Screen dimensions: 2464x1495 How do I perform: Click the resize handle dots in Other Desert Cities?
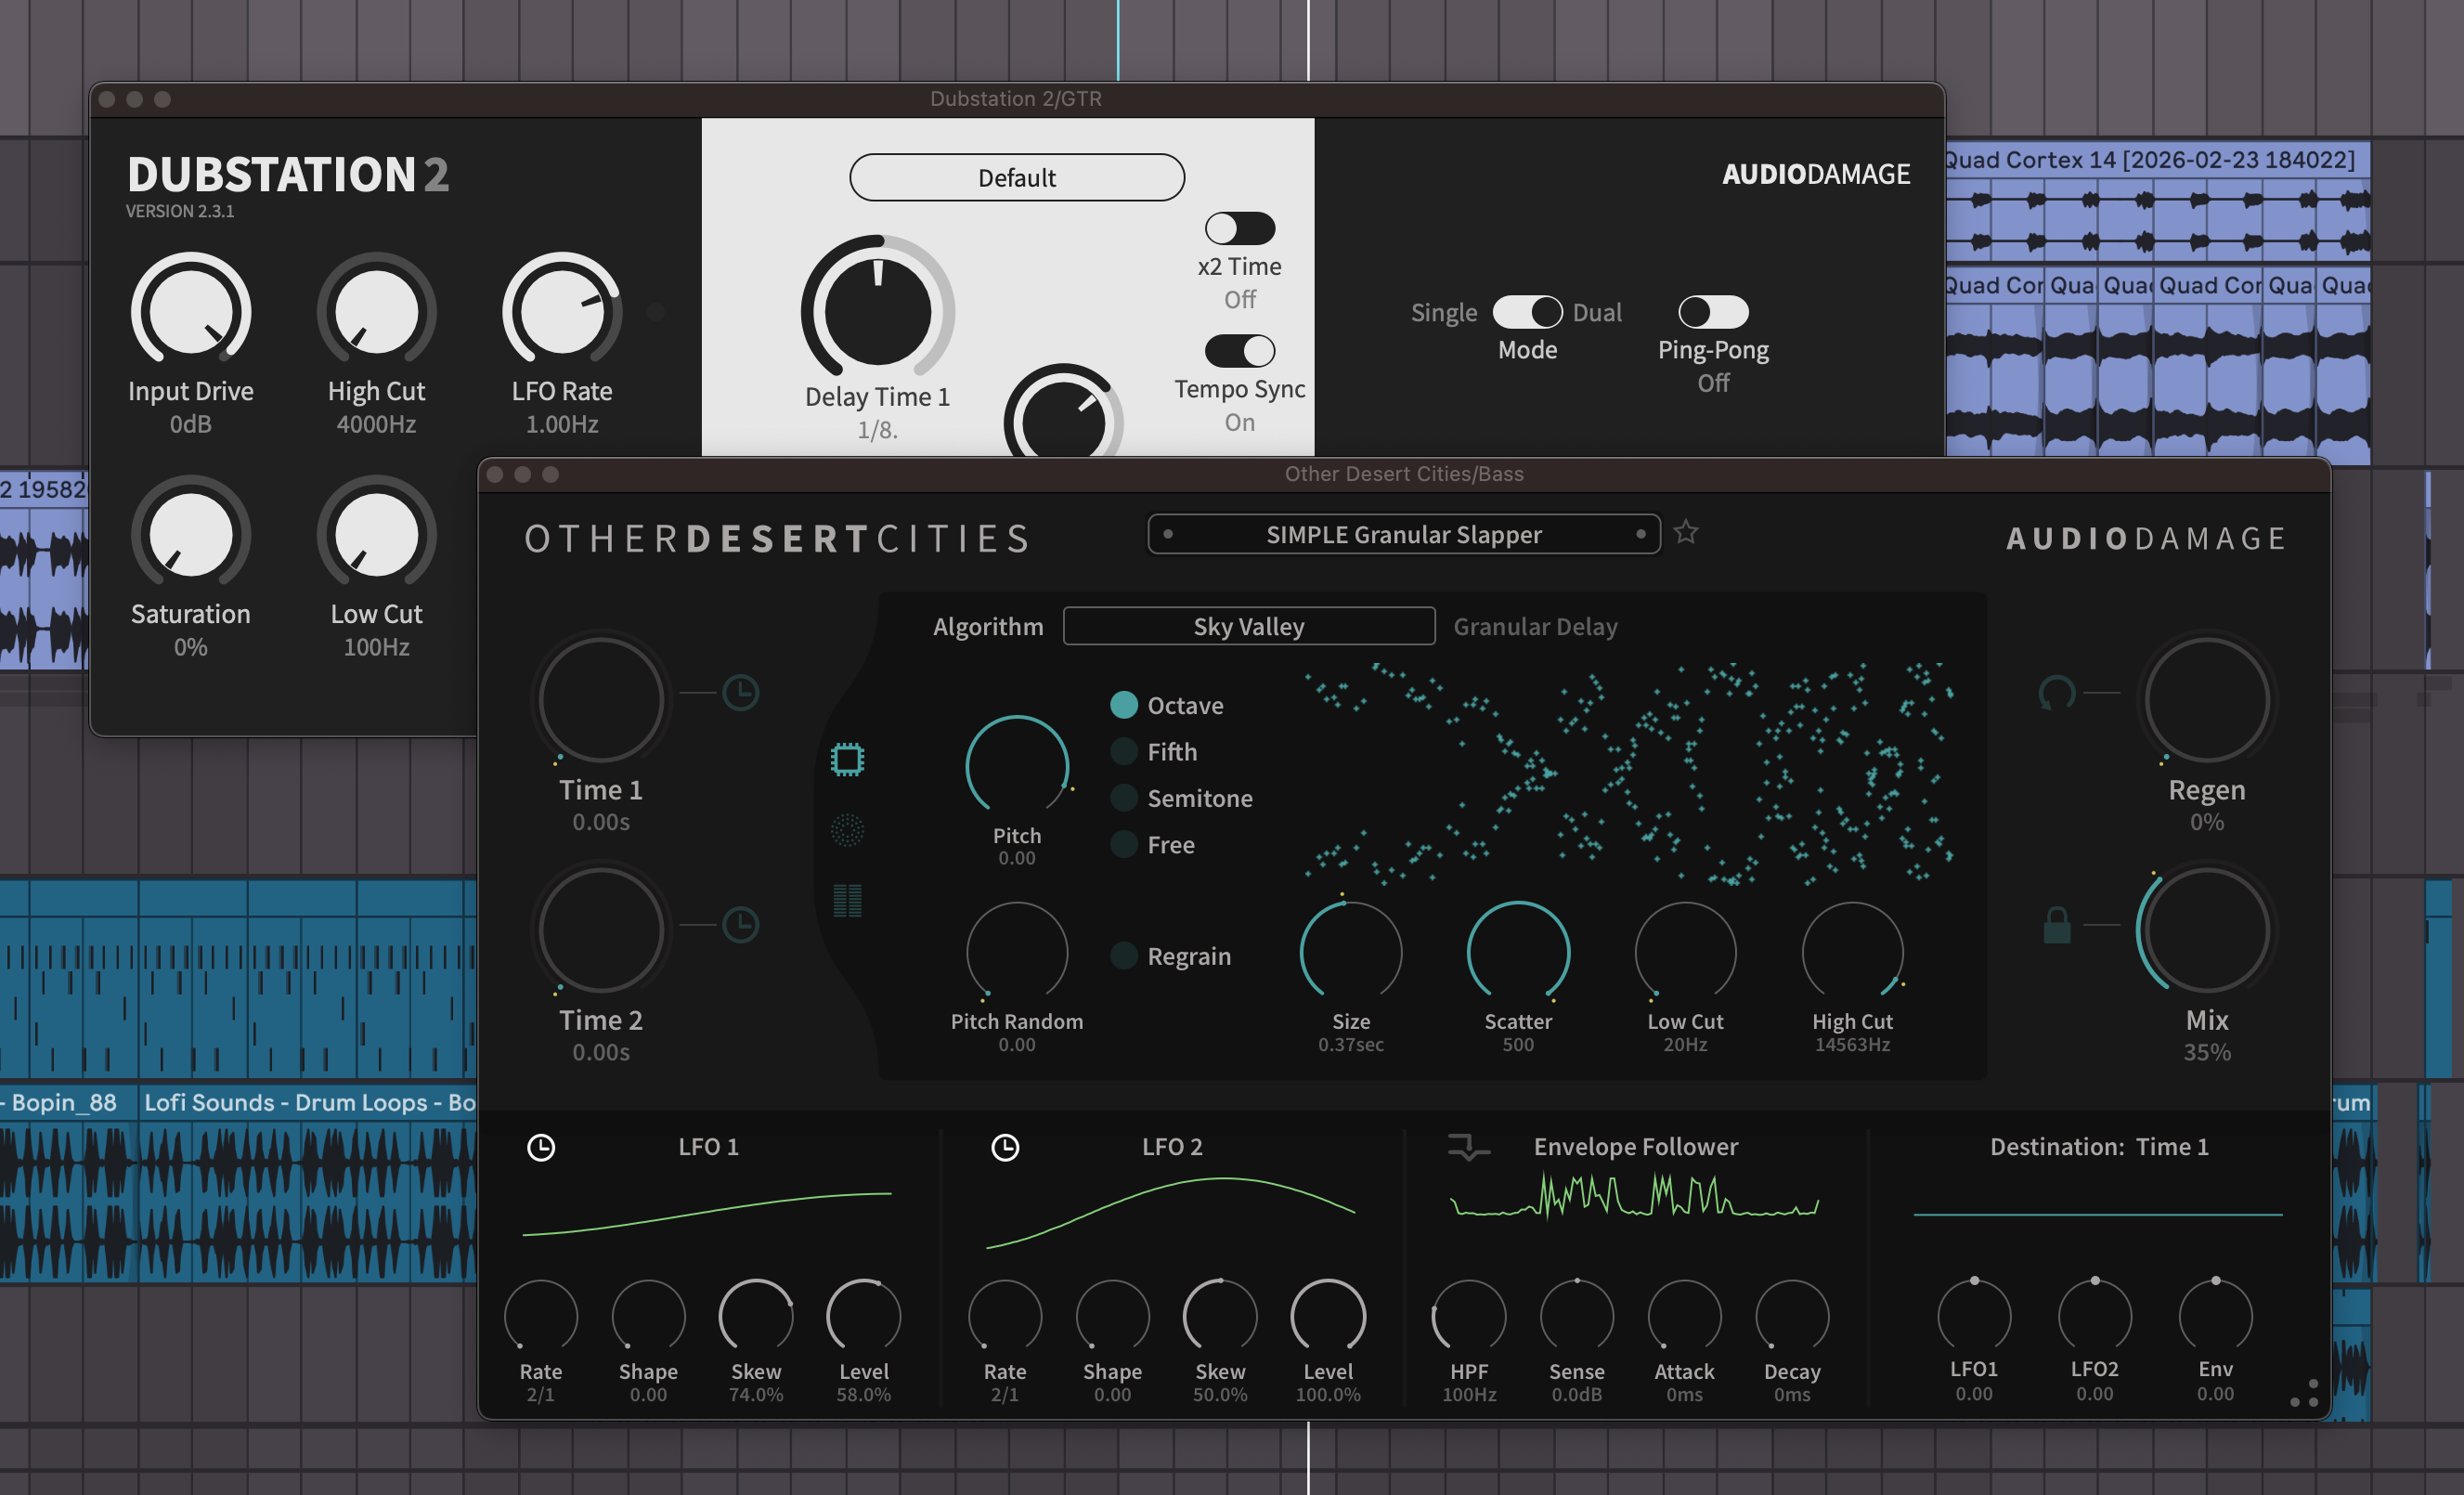(x=2304, y=1394)
